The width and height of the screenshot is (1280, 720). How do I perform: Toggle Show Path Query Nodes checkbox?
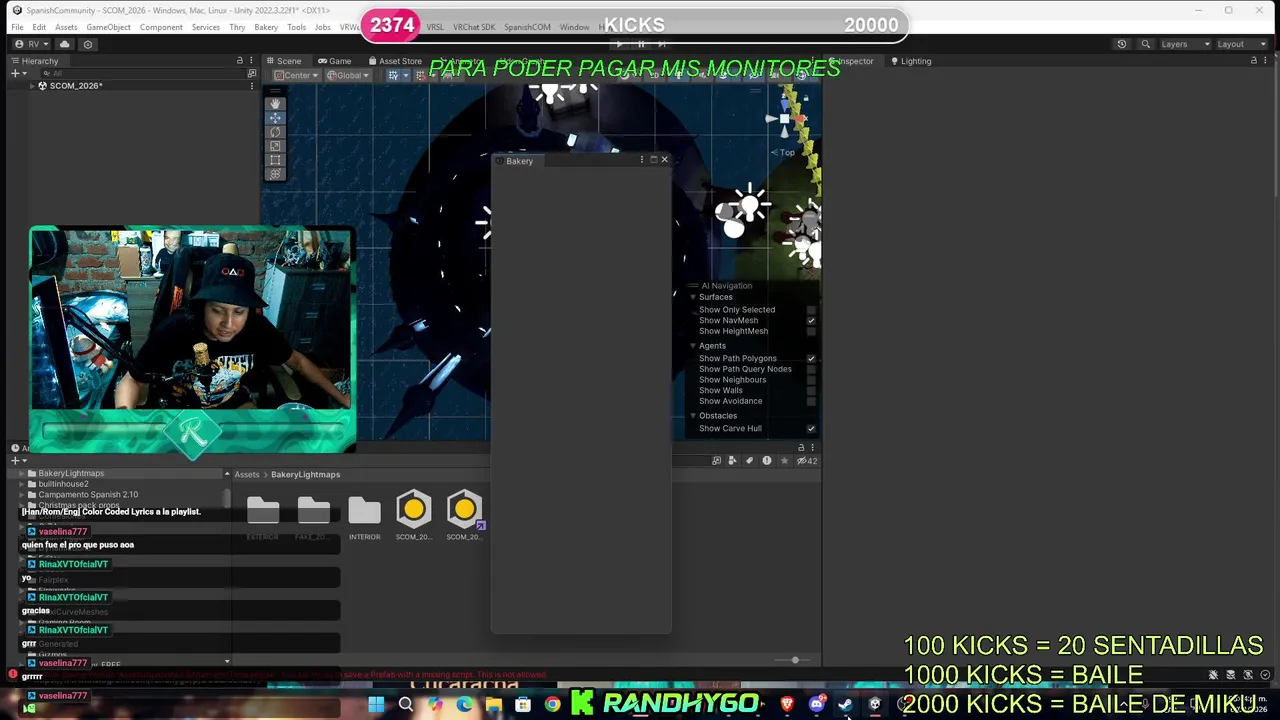click(811, 369)
